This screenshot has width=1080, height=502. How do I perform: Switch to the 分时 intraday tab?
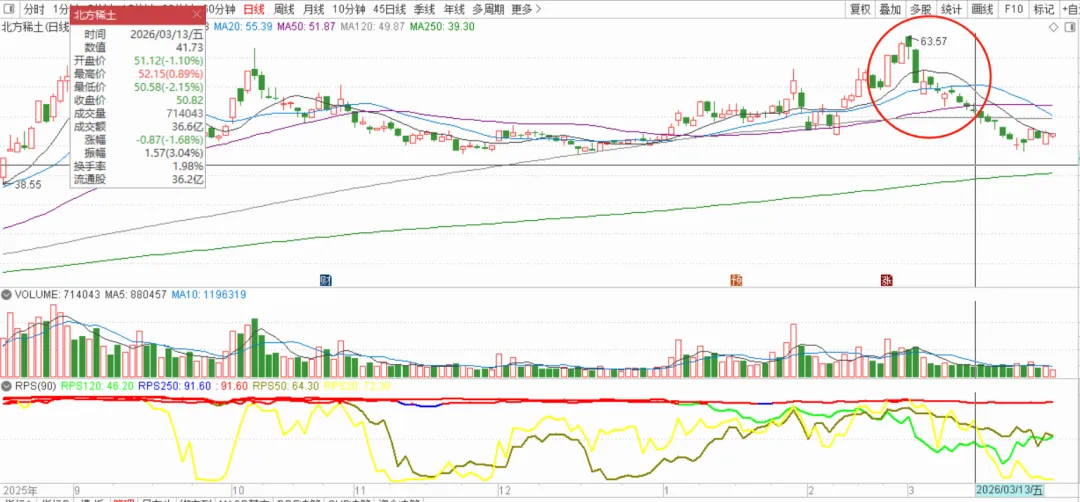point(34,9)
